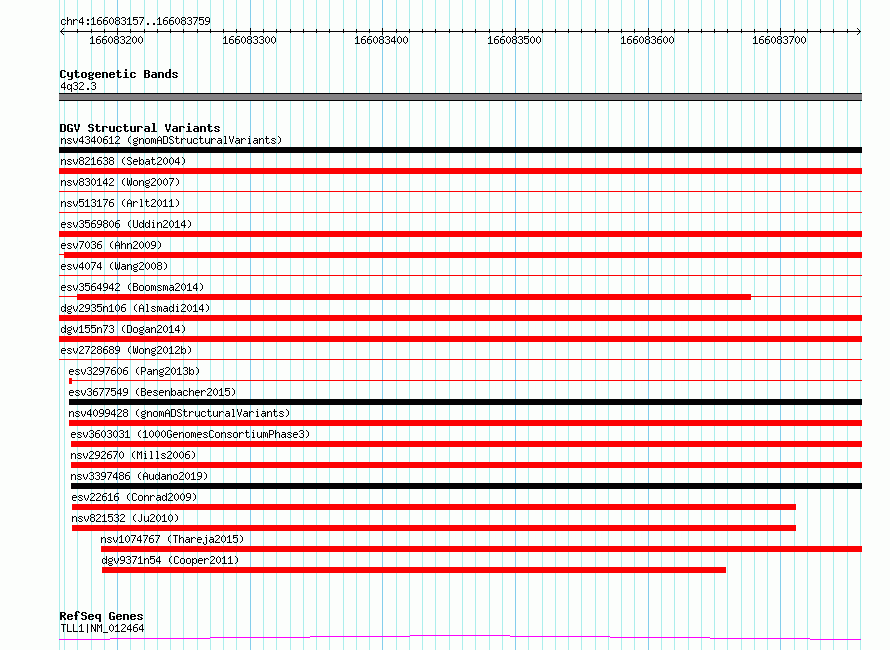Open the RefSeq Genes track title

click(x=101, y=616)
